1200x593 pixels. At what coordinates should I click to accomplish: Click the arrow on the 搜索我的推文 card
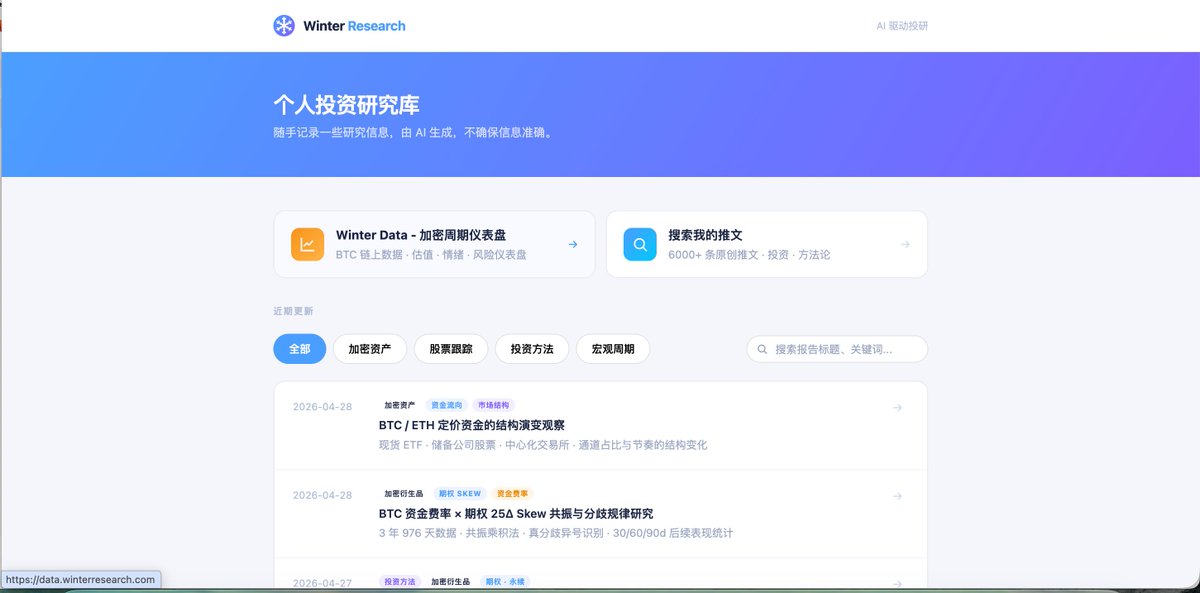coord(905,244)
